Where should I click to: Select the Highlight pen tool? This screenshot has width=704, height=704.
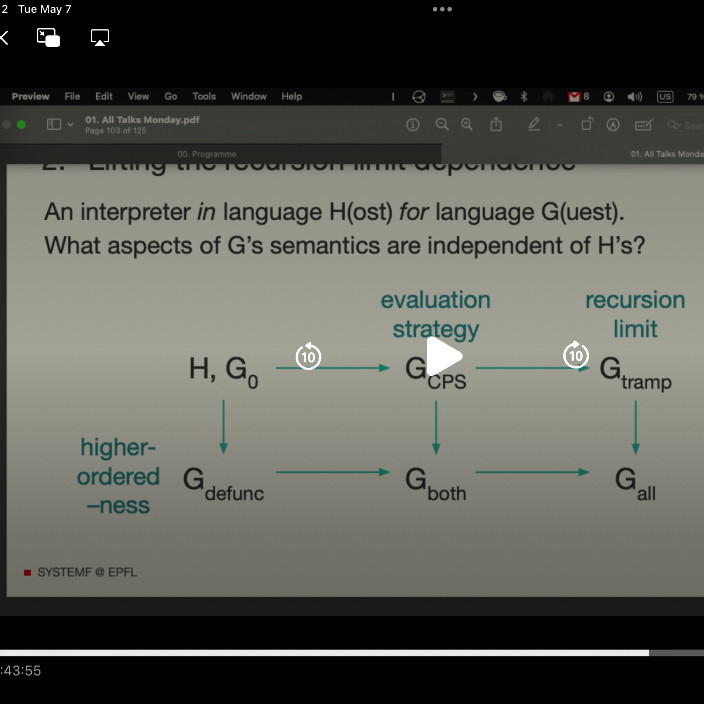pyautogui.click(x=534, y=125)
